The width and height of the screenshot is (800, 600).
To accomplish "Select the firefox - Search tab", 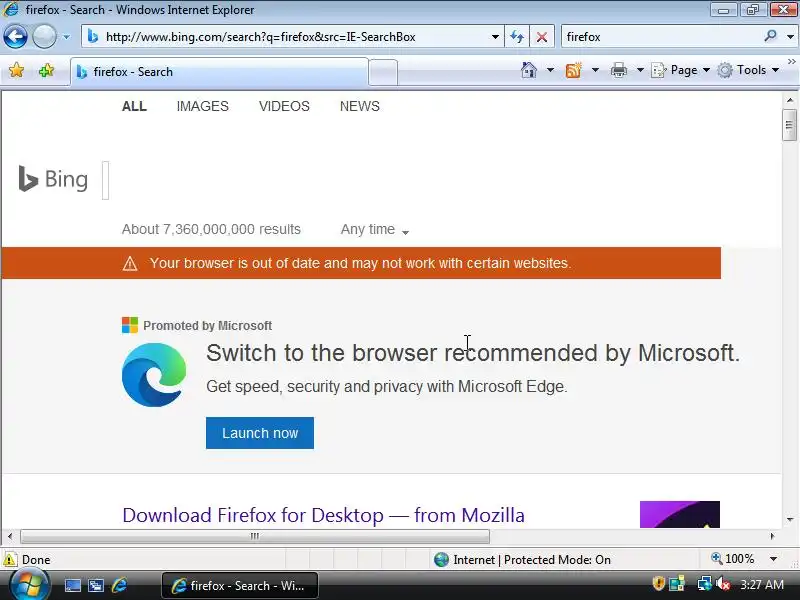I will tap(219, 72).
